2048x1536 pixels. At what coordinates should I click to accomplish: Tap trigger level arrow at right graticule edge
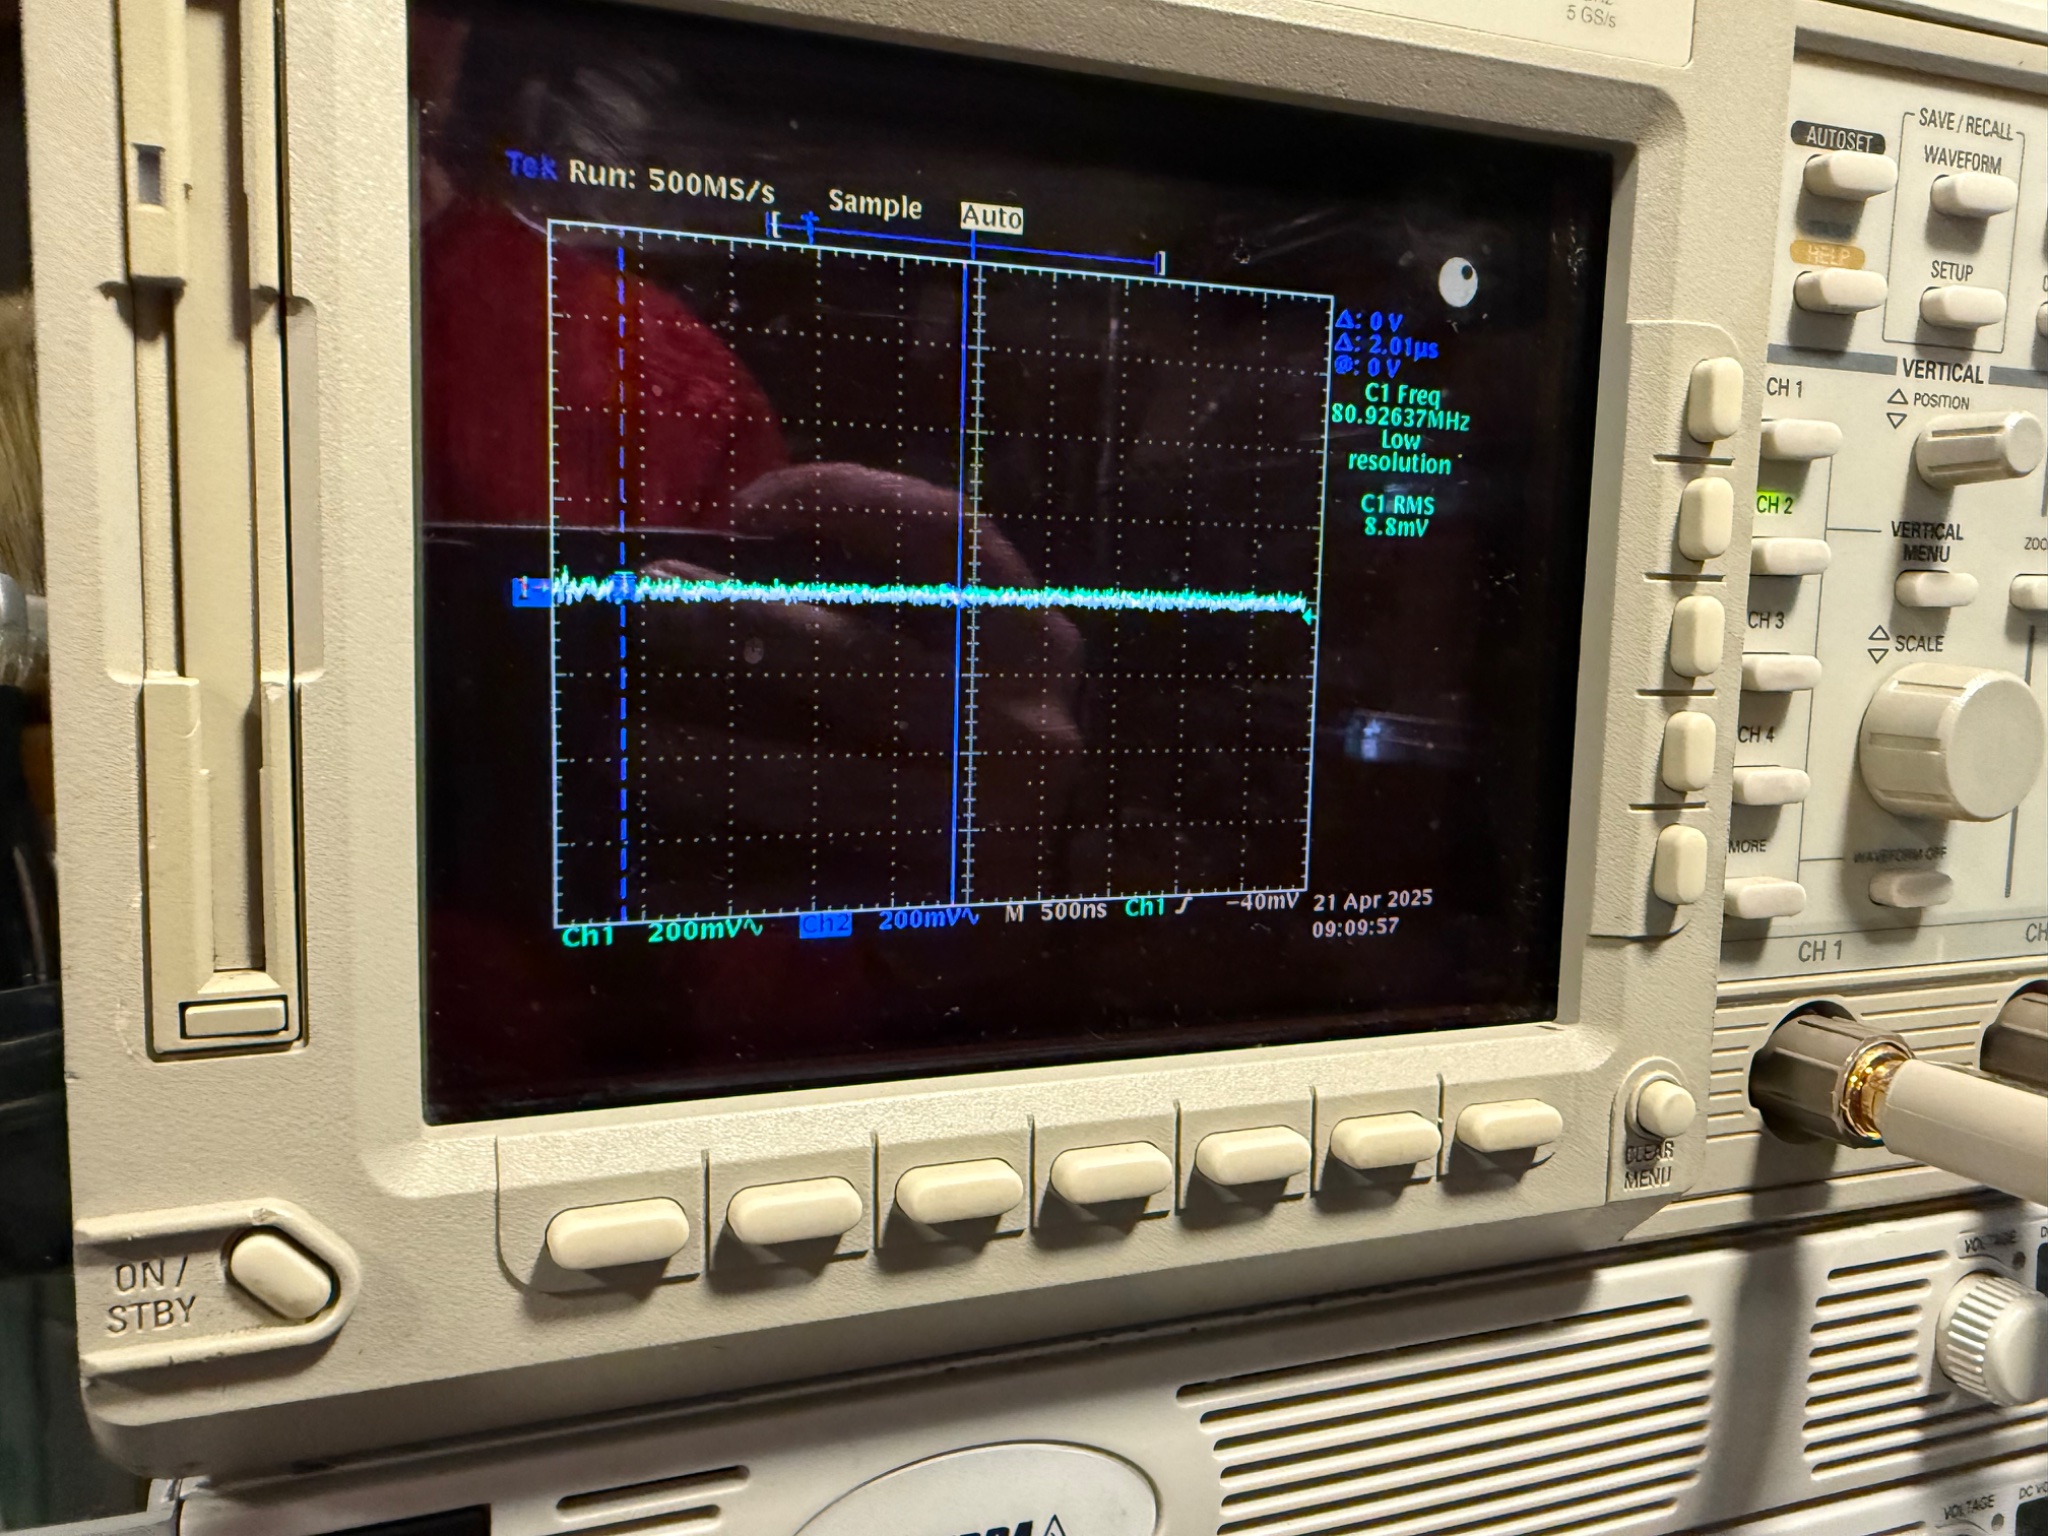(1309, 617)
